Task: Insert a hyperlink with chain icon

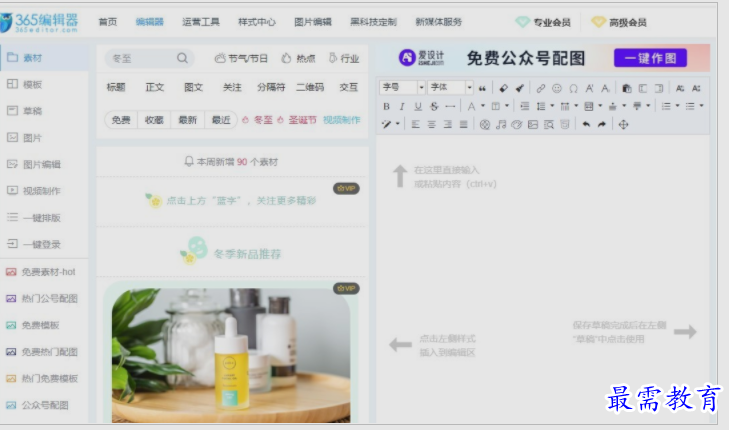Action: [x=540, y=88]
